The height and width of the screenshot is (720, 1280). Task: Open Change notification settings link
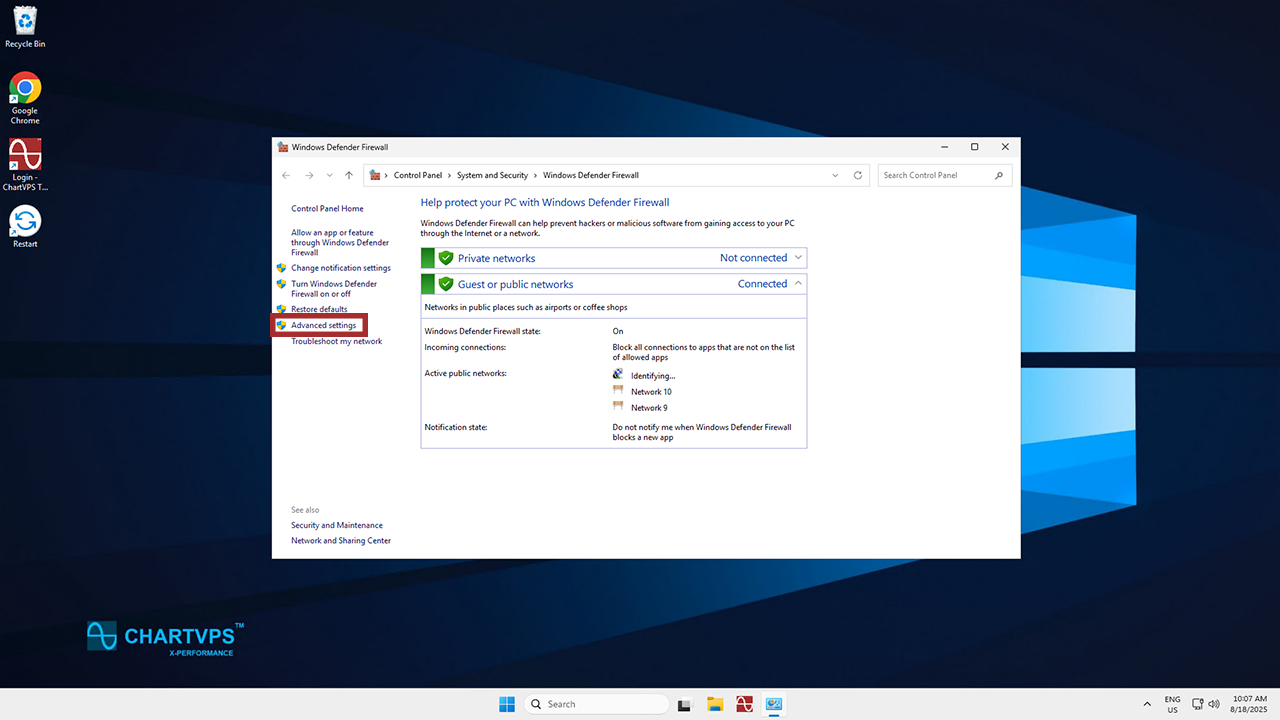tap(340, 268)
